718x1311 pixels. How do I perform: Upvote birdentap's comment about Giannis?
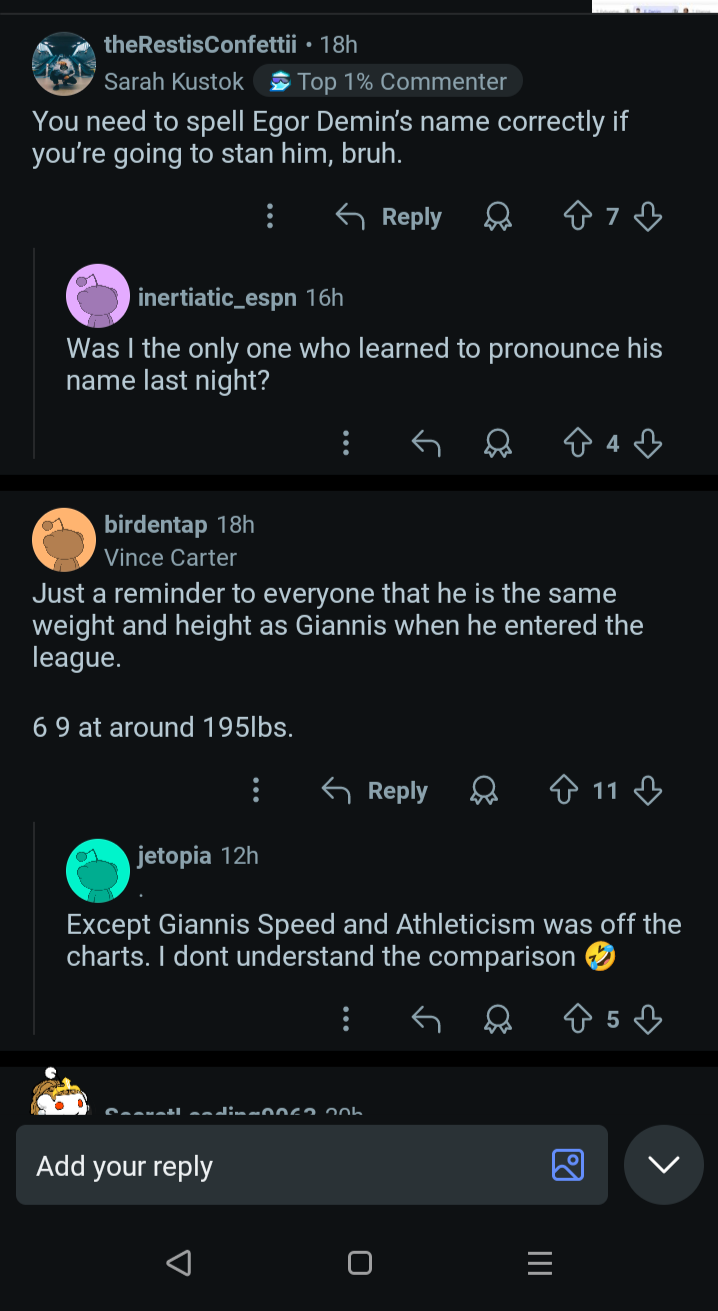[565, 791]
